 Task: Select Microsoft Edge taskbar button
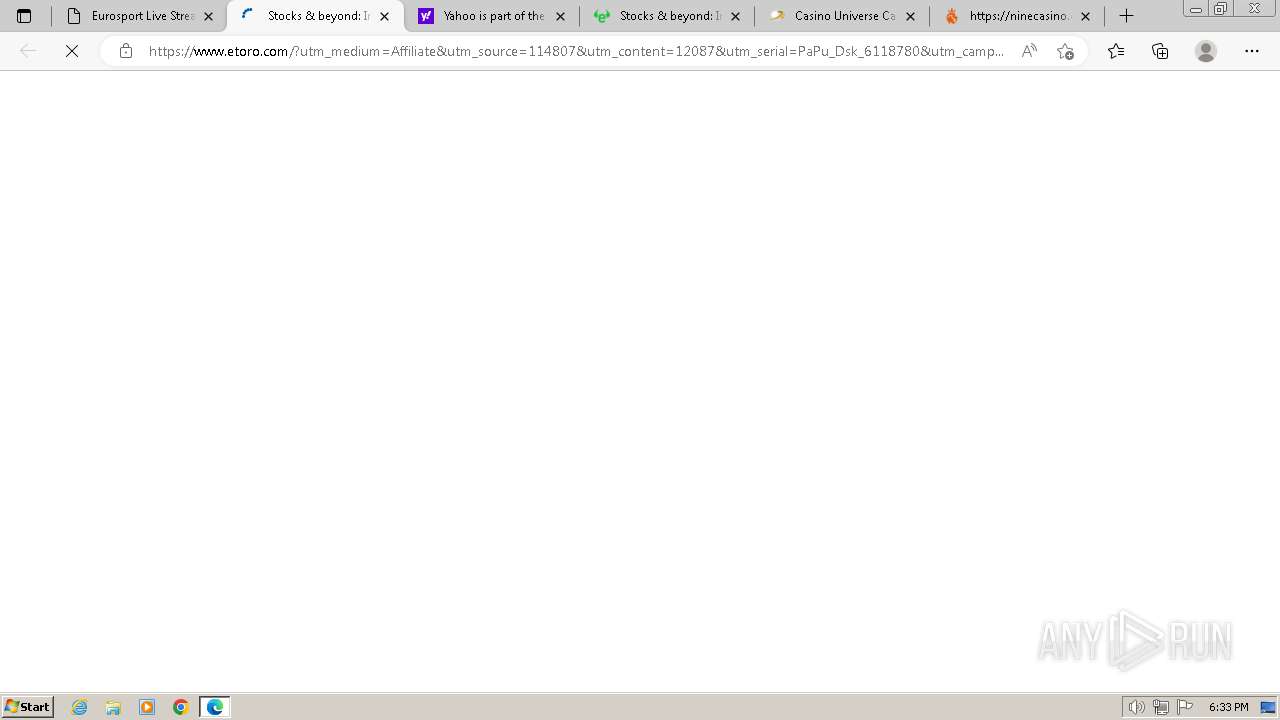(x=215, y=707)
